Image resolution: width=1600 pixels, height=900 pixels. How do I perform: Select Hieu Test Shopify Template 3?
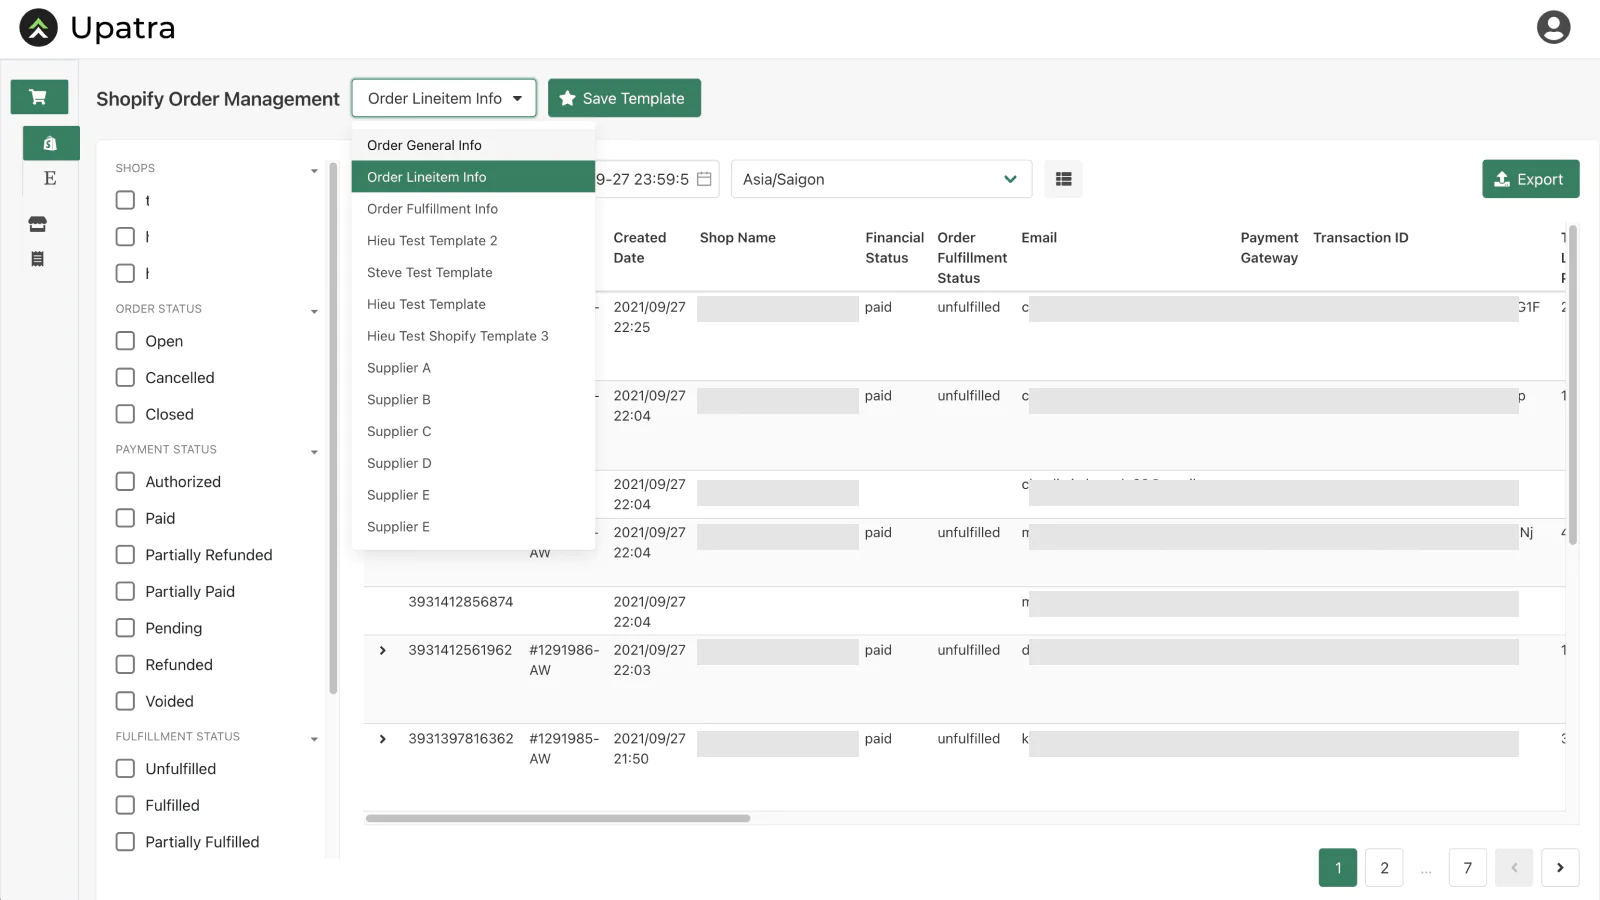(x=473, y=336)
